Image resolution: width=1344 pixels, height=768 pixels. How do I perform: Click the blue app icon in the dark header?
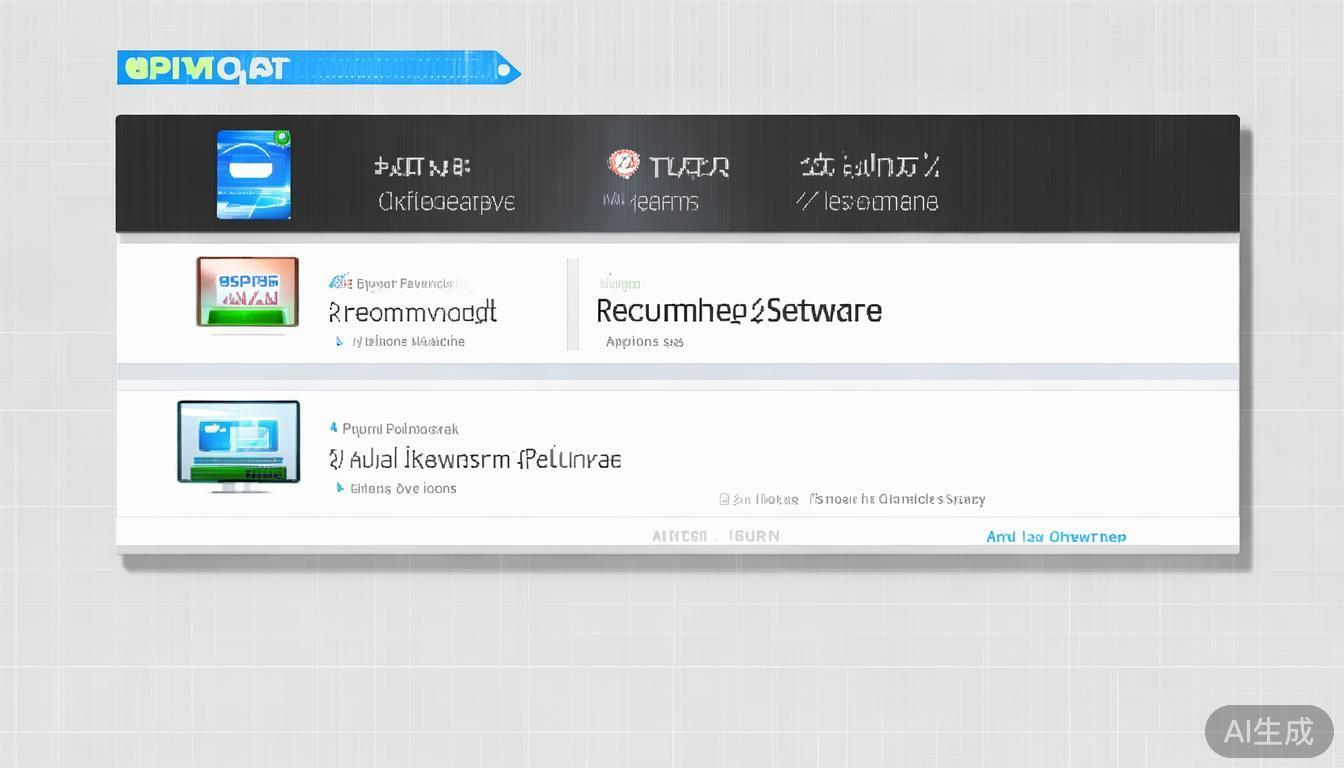click(254, 174)
